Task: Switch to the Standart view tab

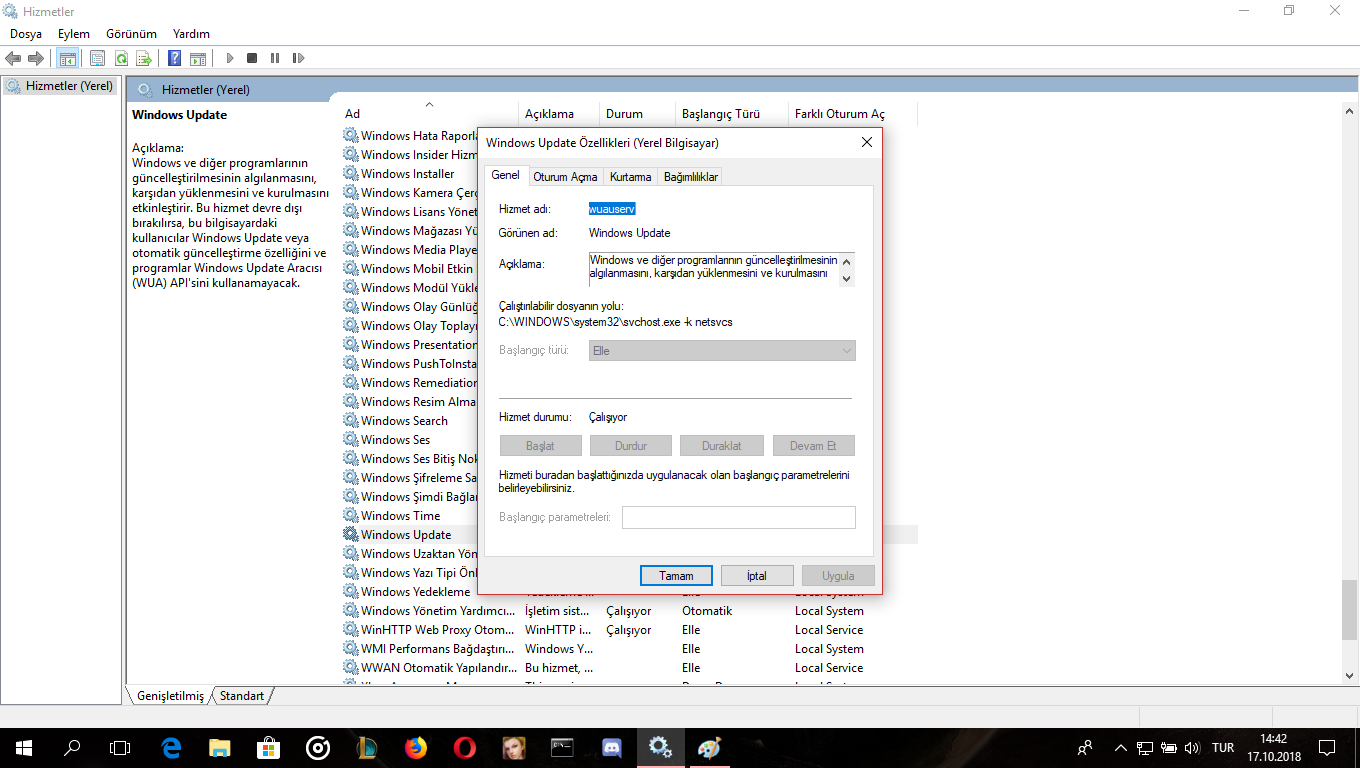Action: pos(242,695)
